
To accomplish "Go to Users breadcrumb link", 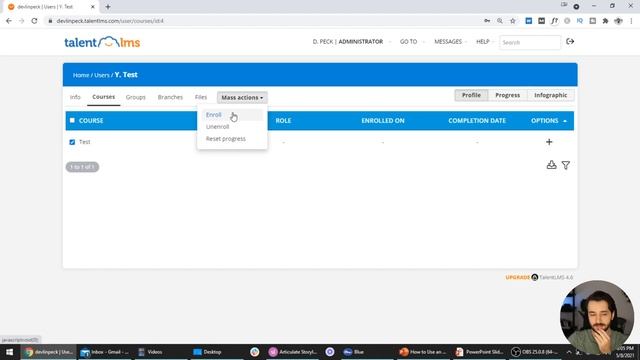I will pyautogui.click(x=102, y=75).
